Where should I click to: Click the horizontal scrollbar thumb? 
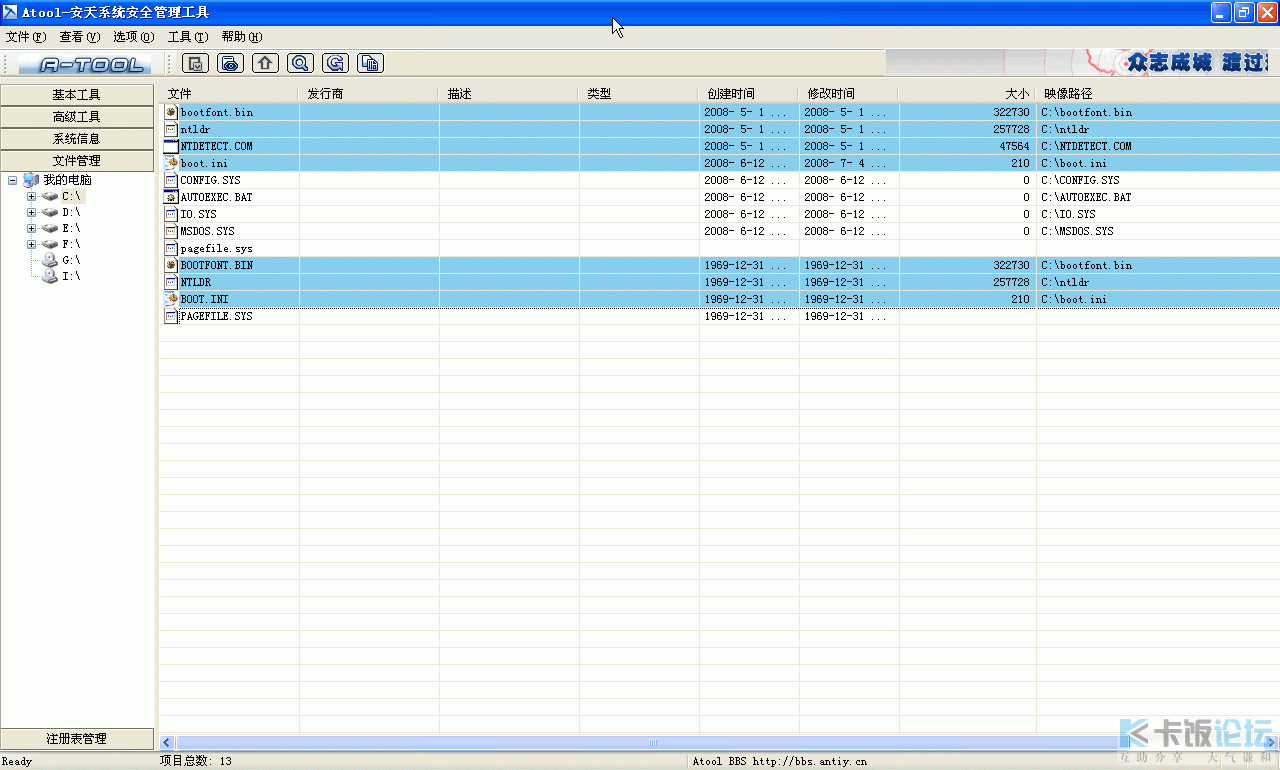[653, 742]
